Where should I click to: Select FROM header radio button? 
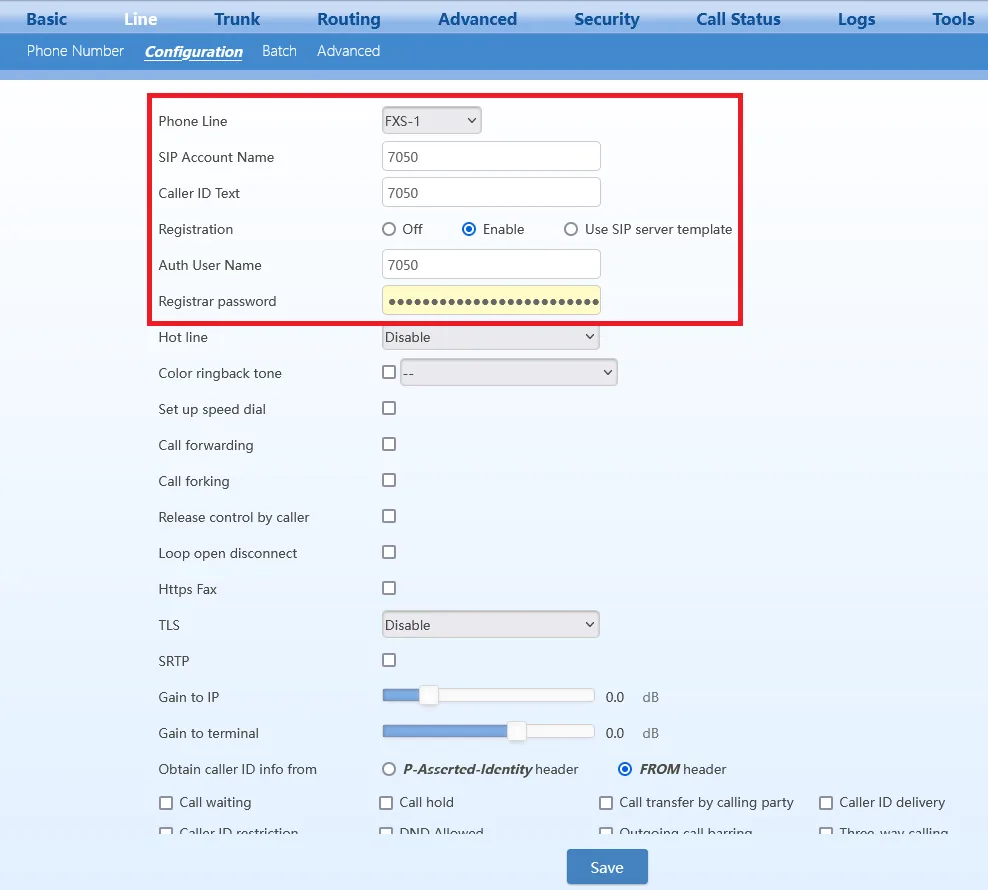625,769
